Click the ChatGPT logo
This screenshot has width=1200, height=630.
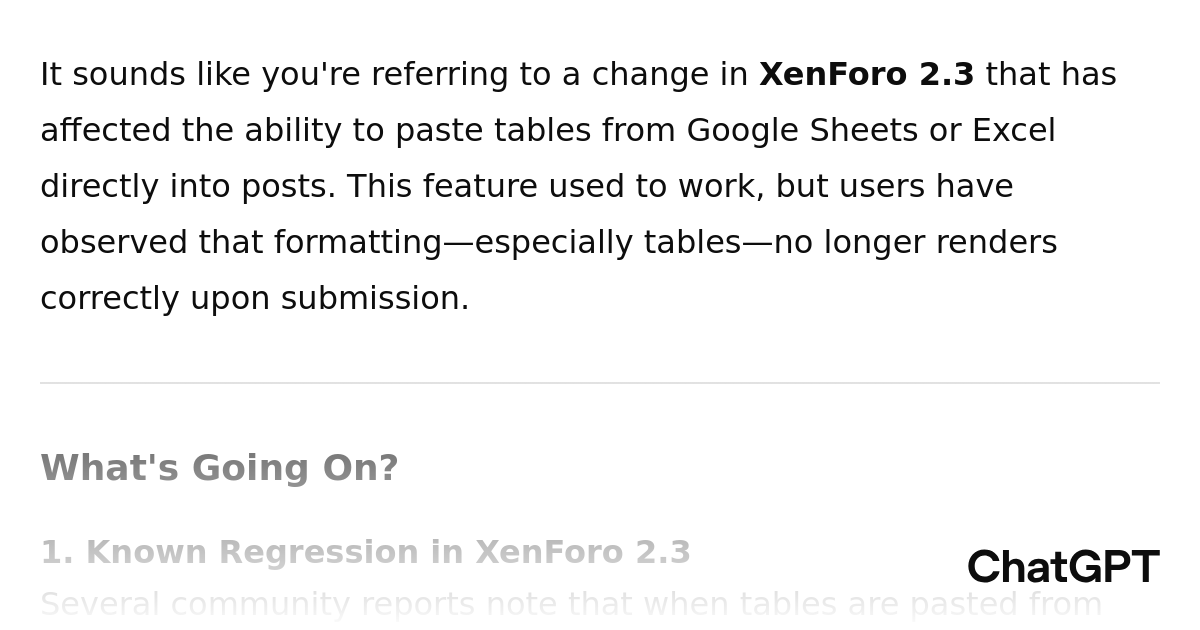coord(1063,567)
